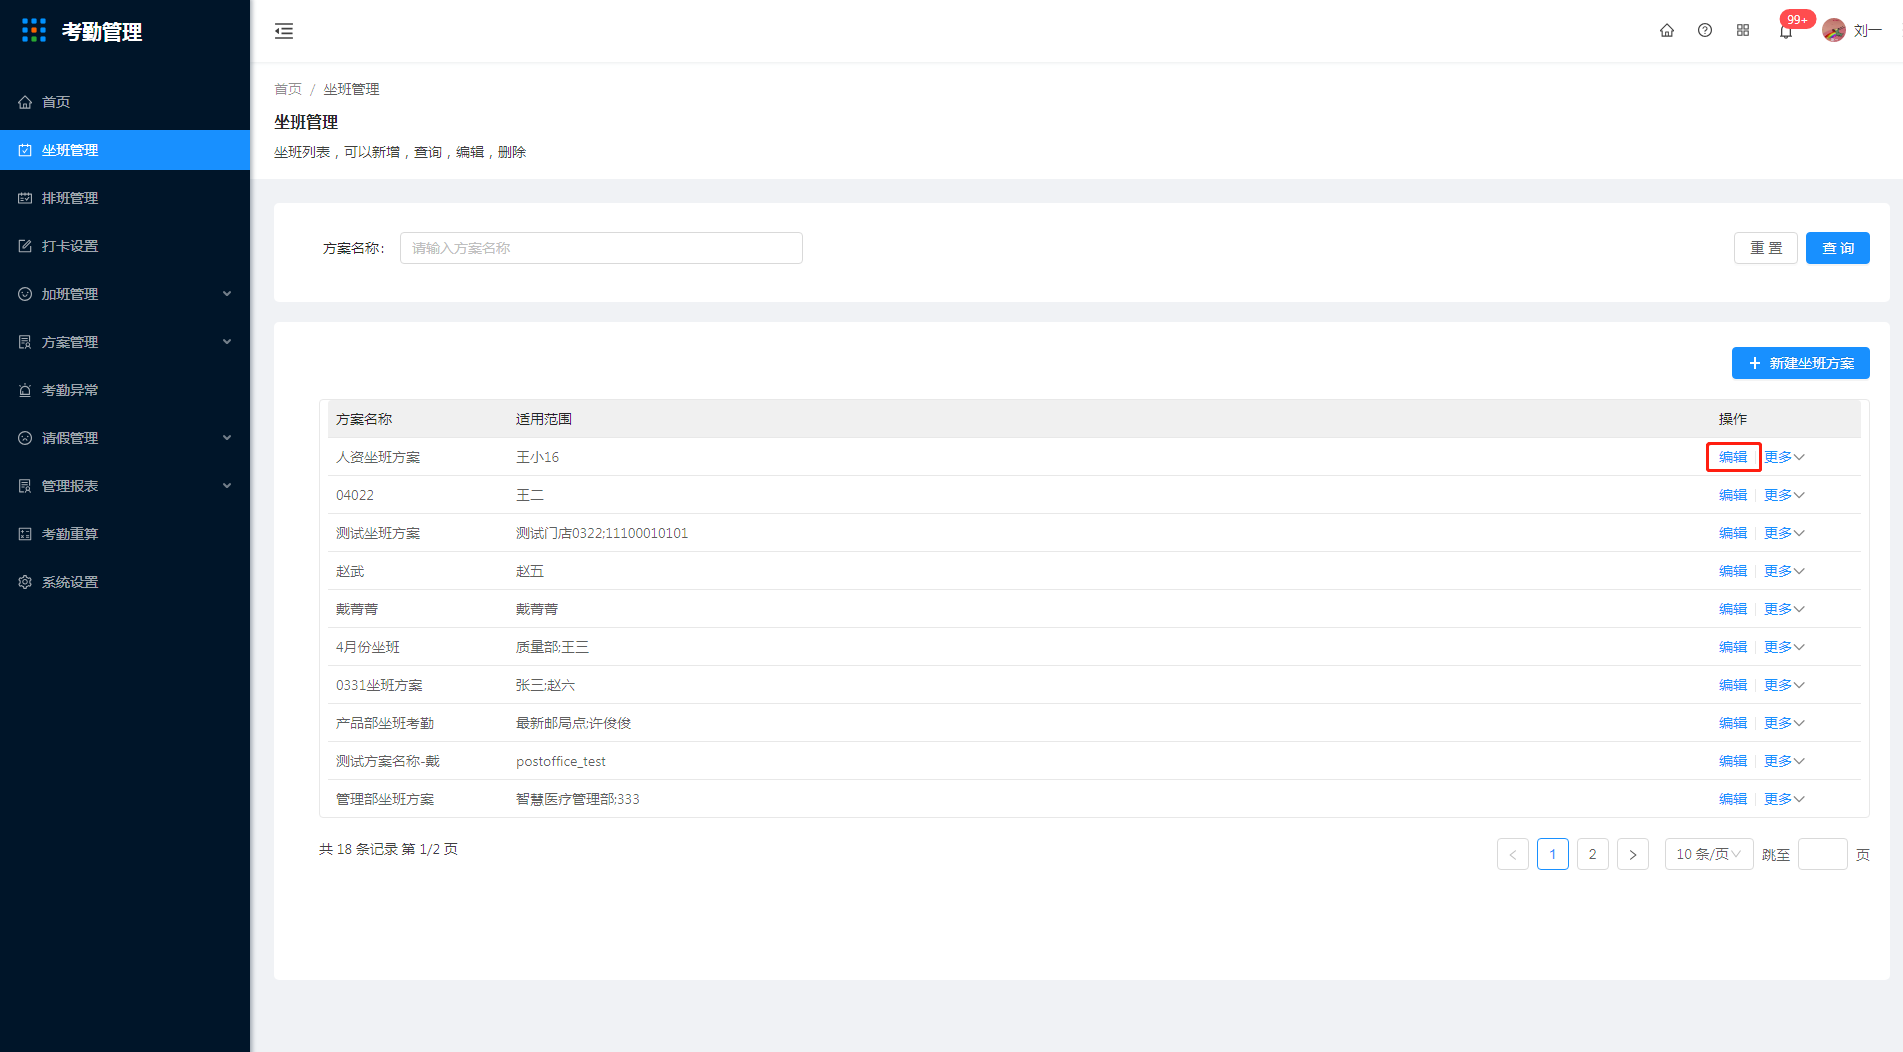Open 更多 dropdown for 戴菁菁 row
Screen dimensions: 1903x1052
1784,609
